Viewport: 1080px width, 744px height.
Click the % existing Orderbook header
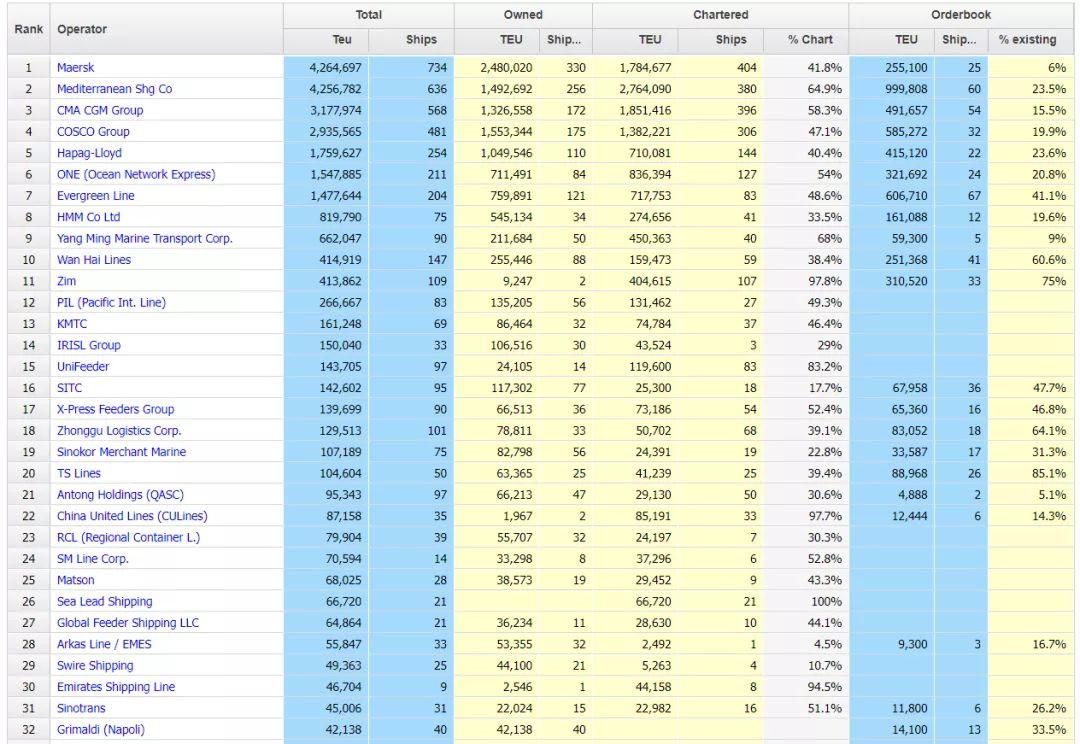point(1030,40)
